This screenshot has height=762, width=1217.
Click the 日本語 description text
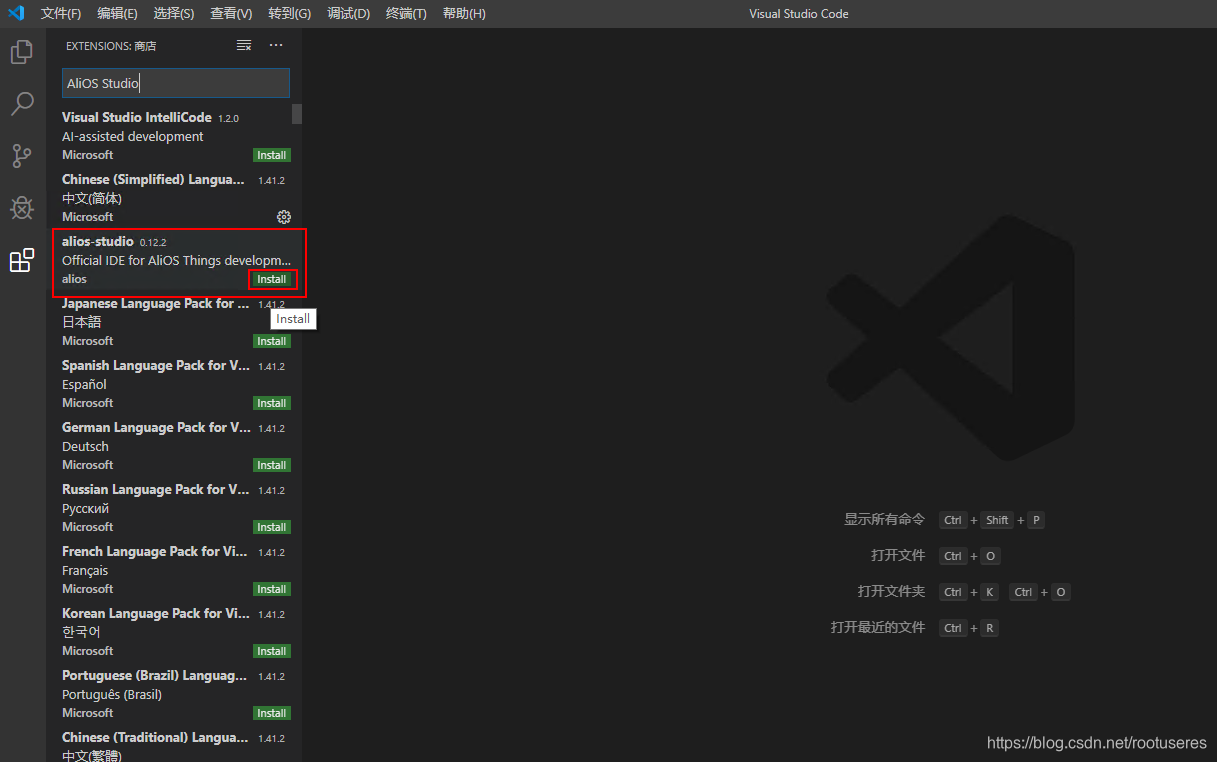82,322
